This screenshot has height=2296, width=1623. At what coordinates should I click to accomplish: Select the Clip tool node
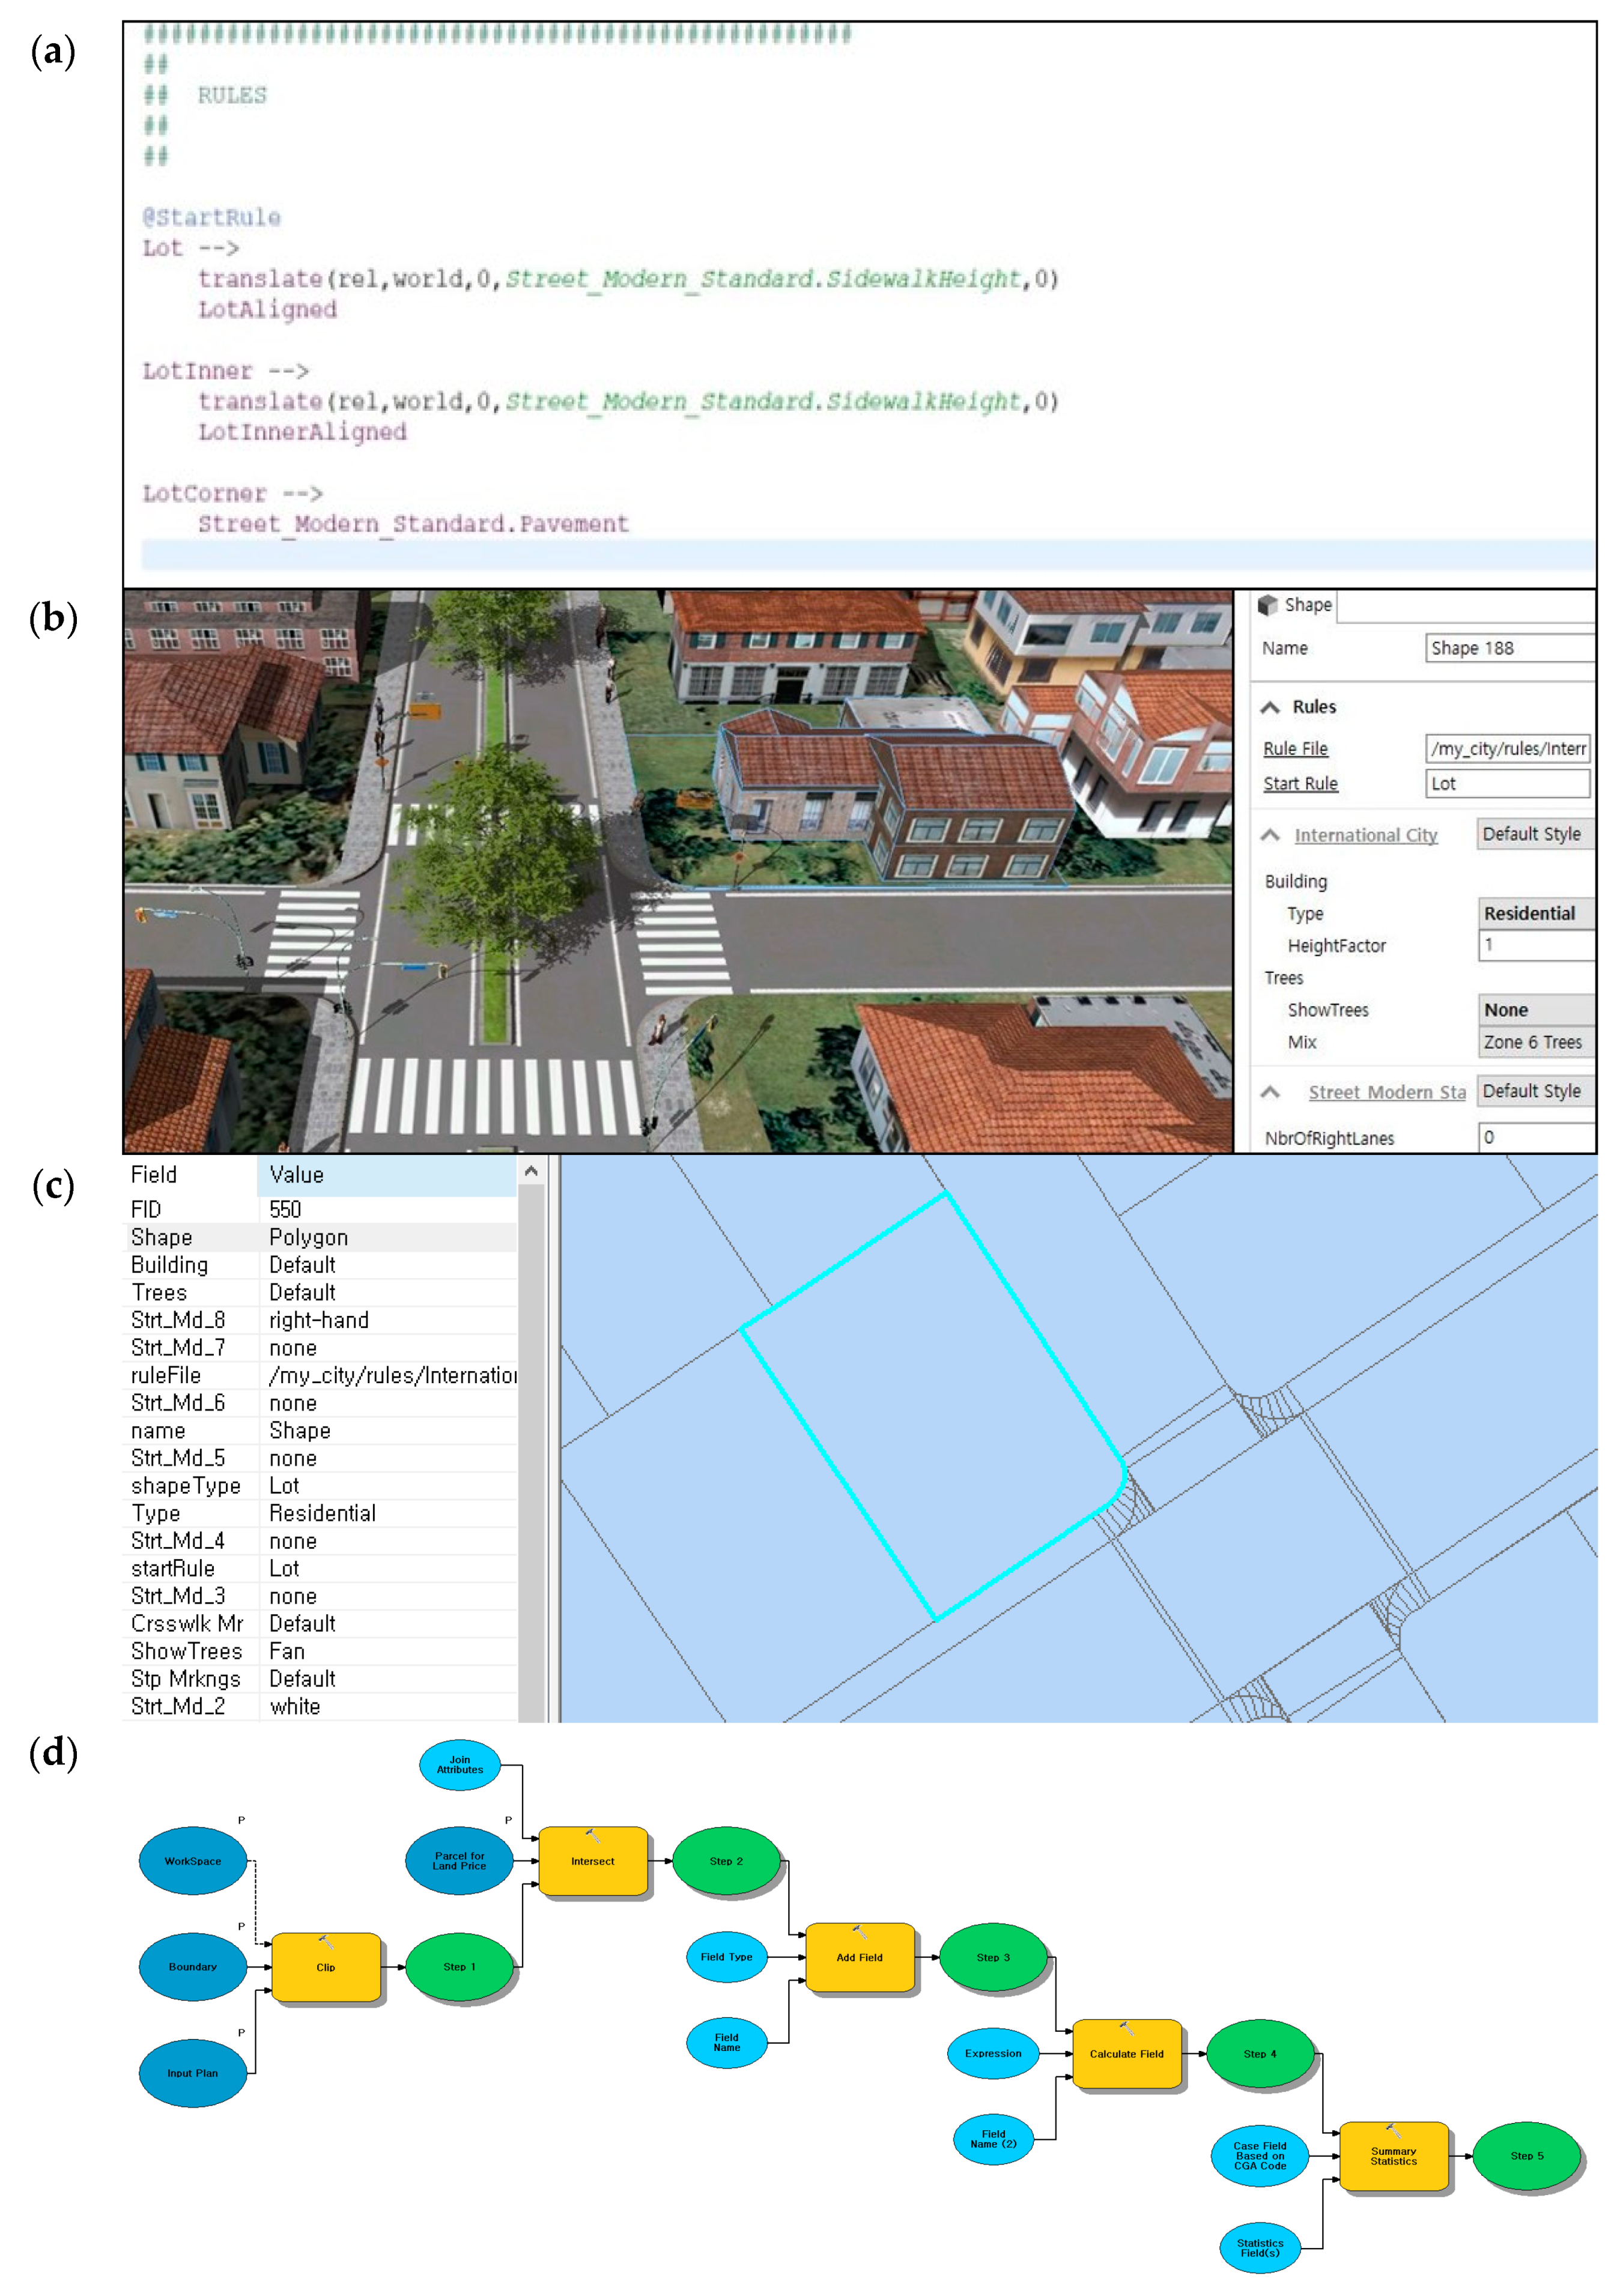coord(326,1967)
